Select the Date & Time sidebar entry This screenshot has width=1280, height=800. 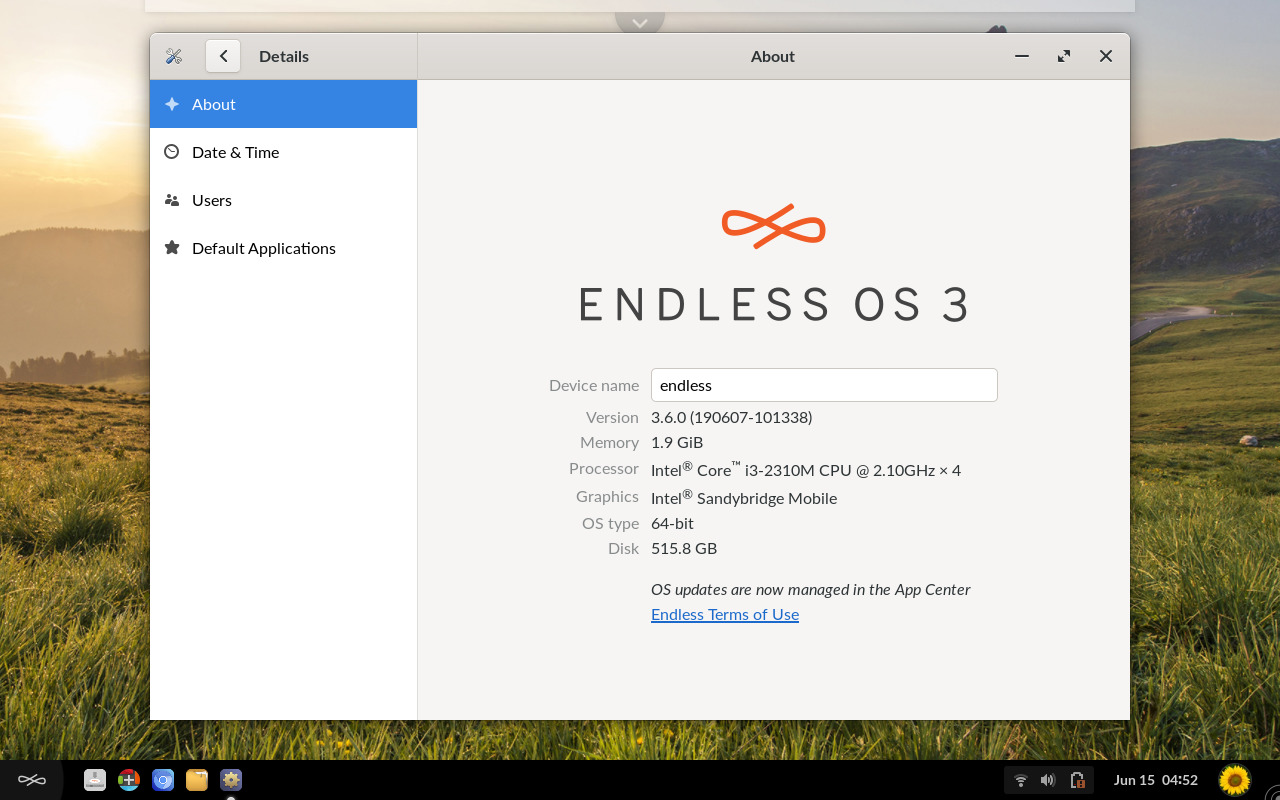pos(235,152)
